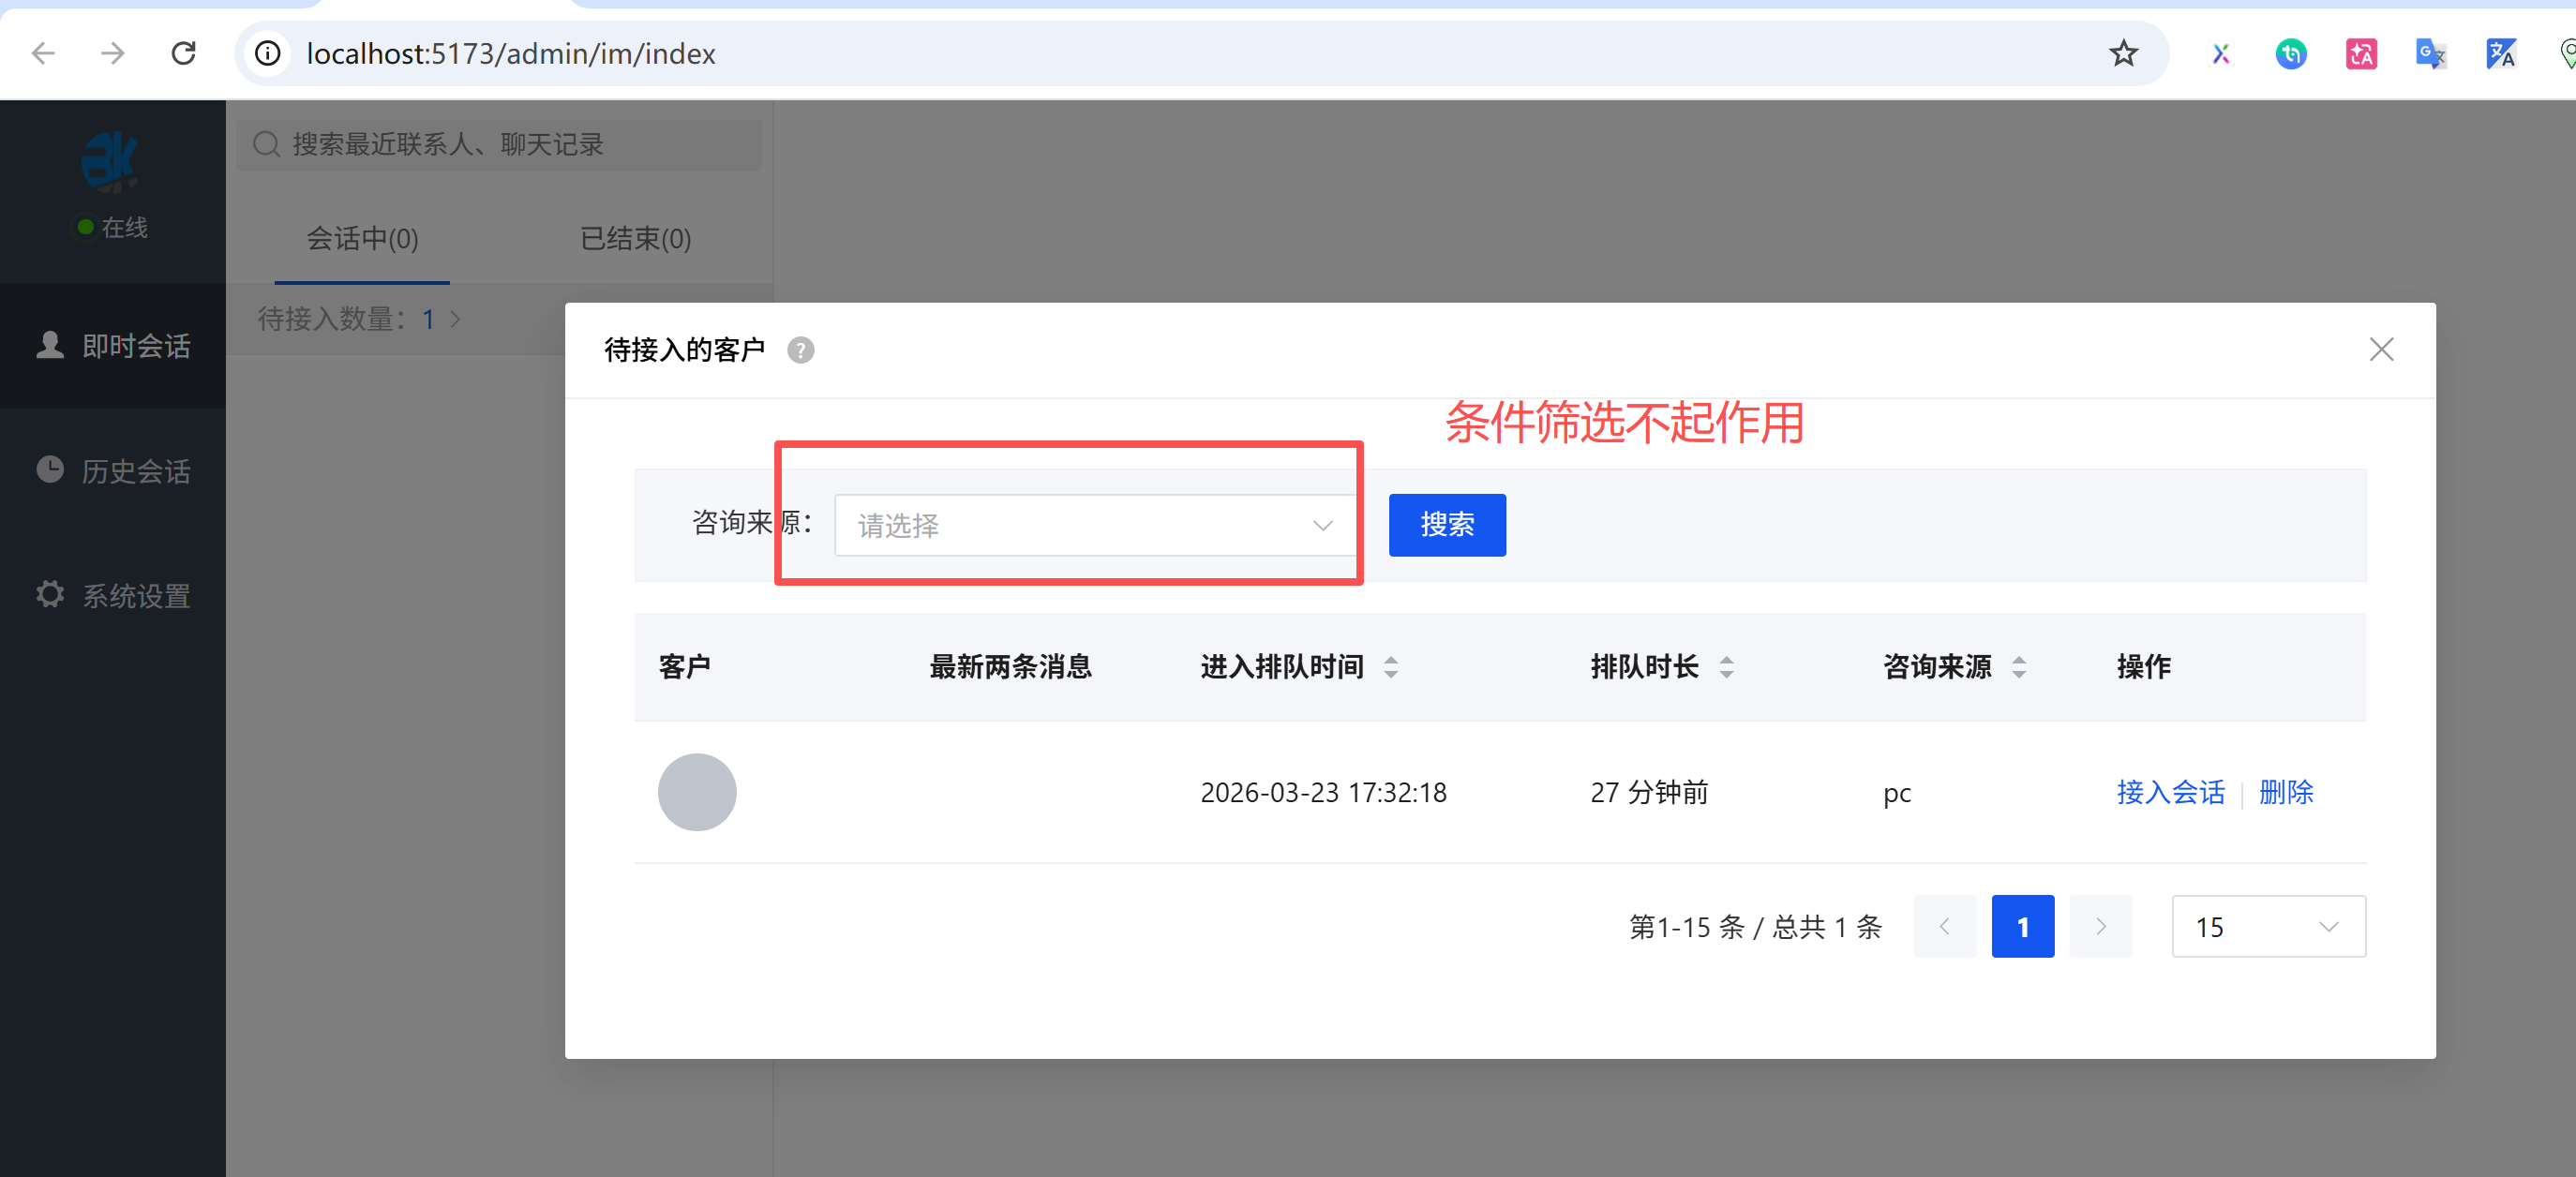Sort by 排队时长 column
This screenshot has height=1177, width=2576.
coord(1726,667)
